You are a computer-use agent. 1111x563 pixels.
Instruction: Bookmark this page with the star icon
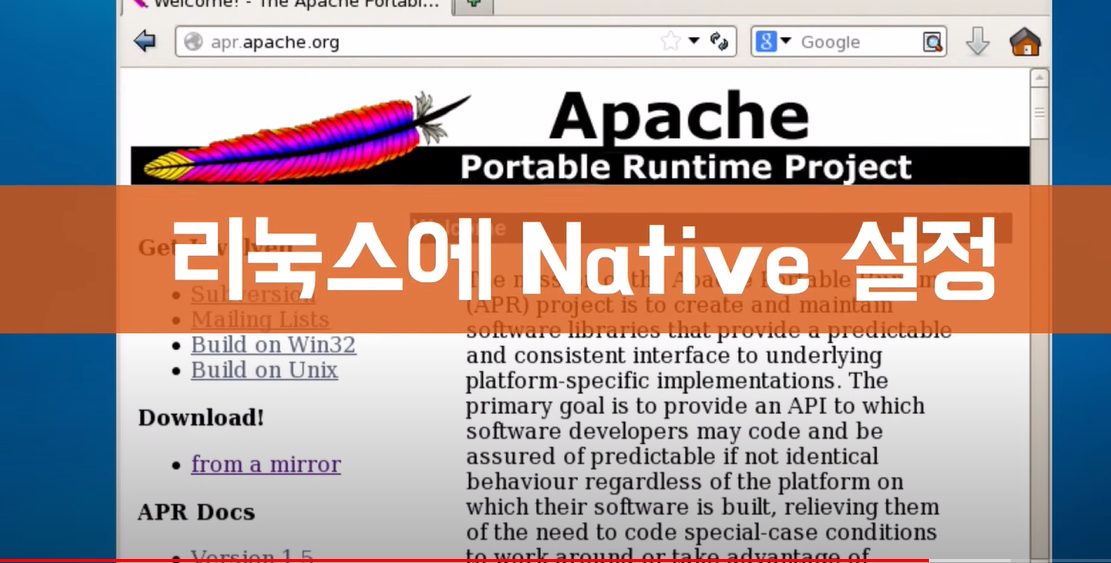coord(670,41)
